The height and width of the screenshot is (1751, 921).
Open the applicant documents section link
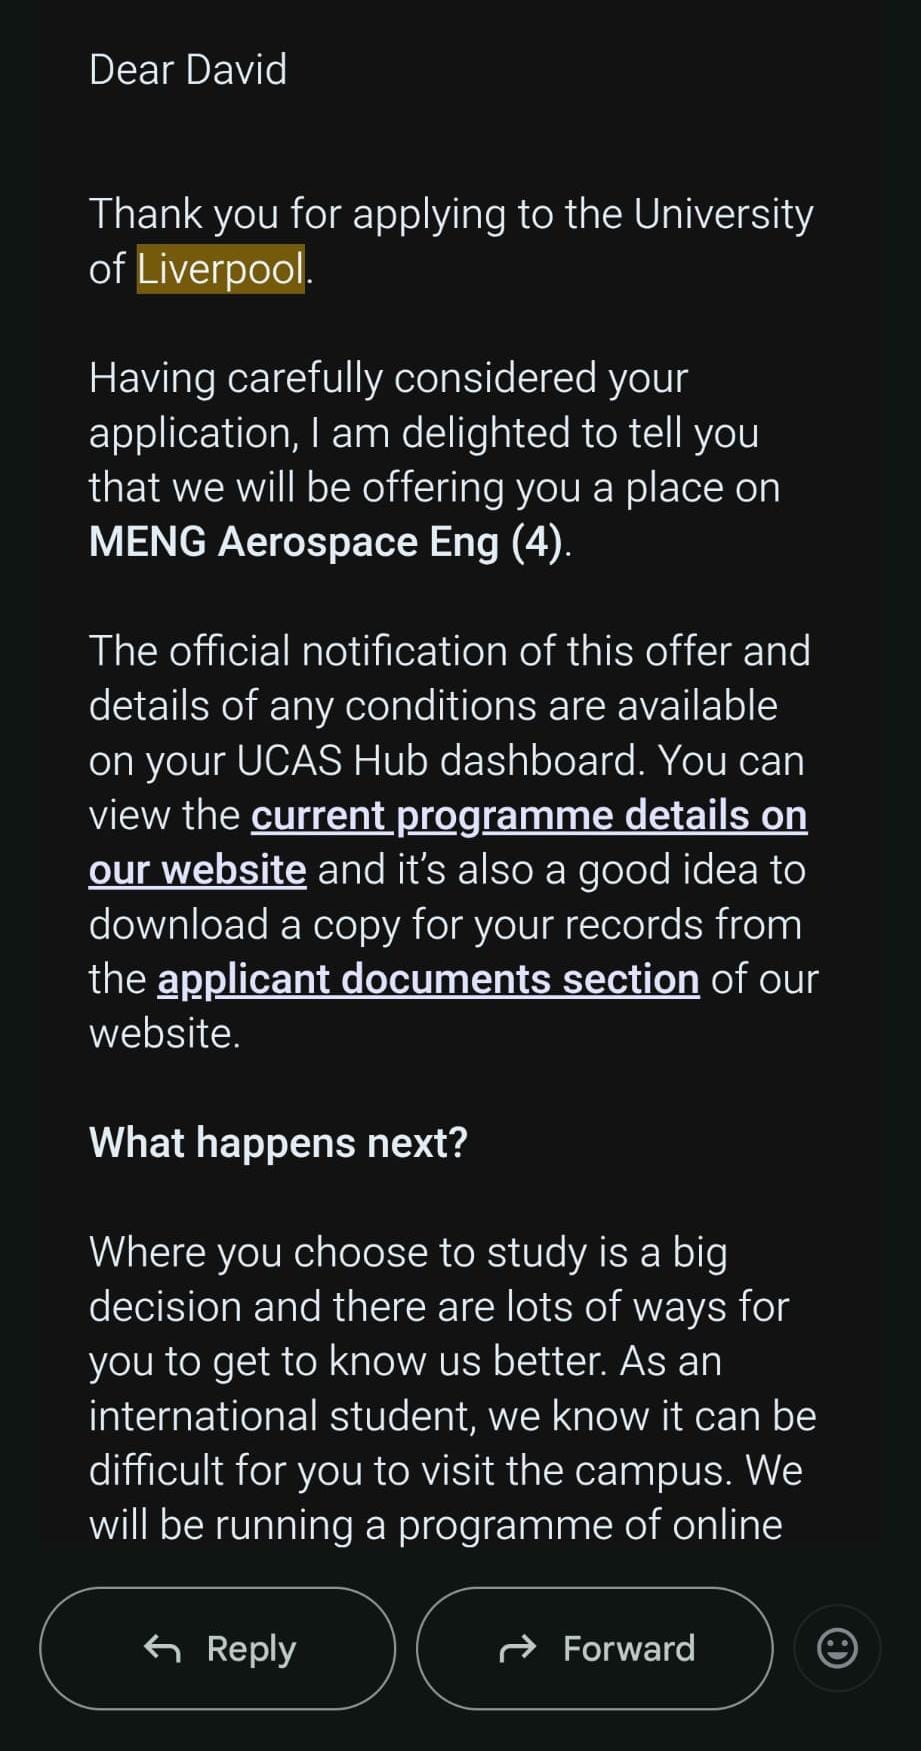point(428,979)
